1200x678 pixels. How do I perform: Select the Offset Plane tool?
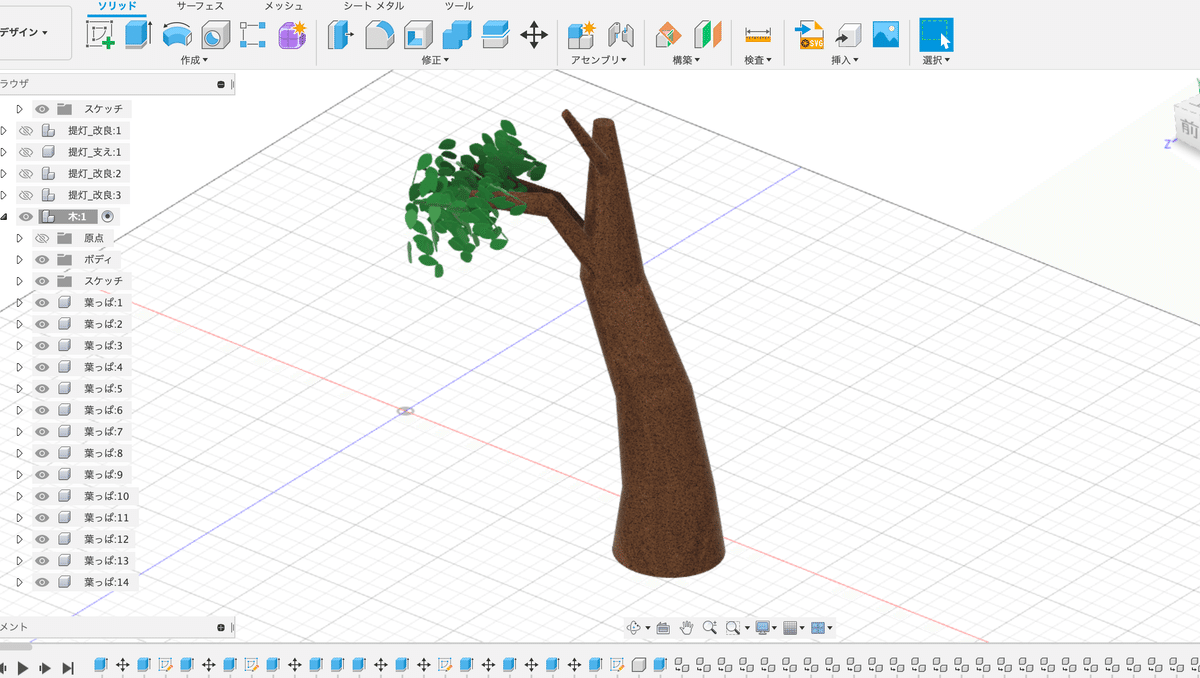tap(668, 36)
